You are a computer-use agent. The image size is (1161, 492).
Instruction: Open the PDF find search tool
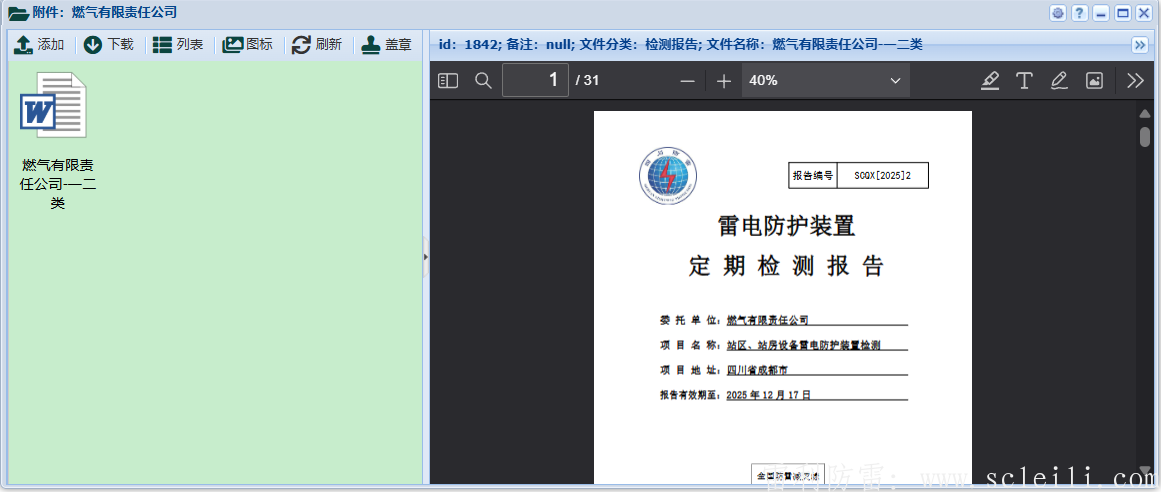tap(483, 81)
